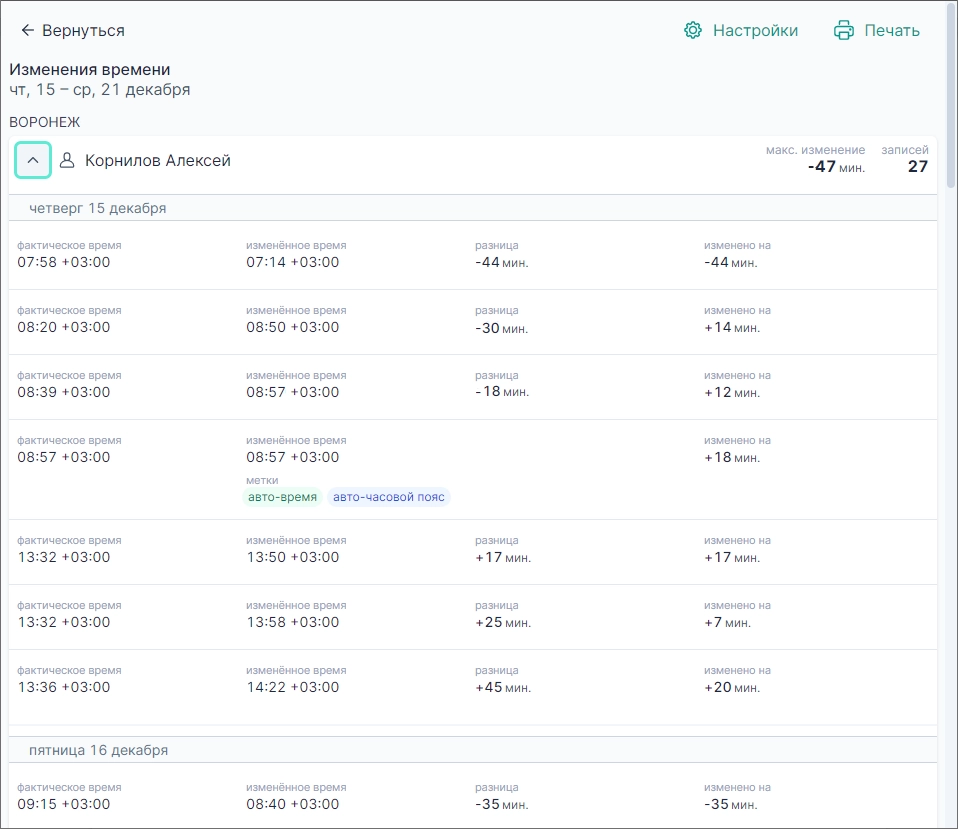The image size is (958, 829).
Task: Click the back arrow icon
Action: [x=27, y=31]
